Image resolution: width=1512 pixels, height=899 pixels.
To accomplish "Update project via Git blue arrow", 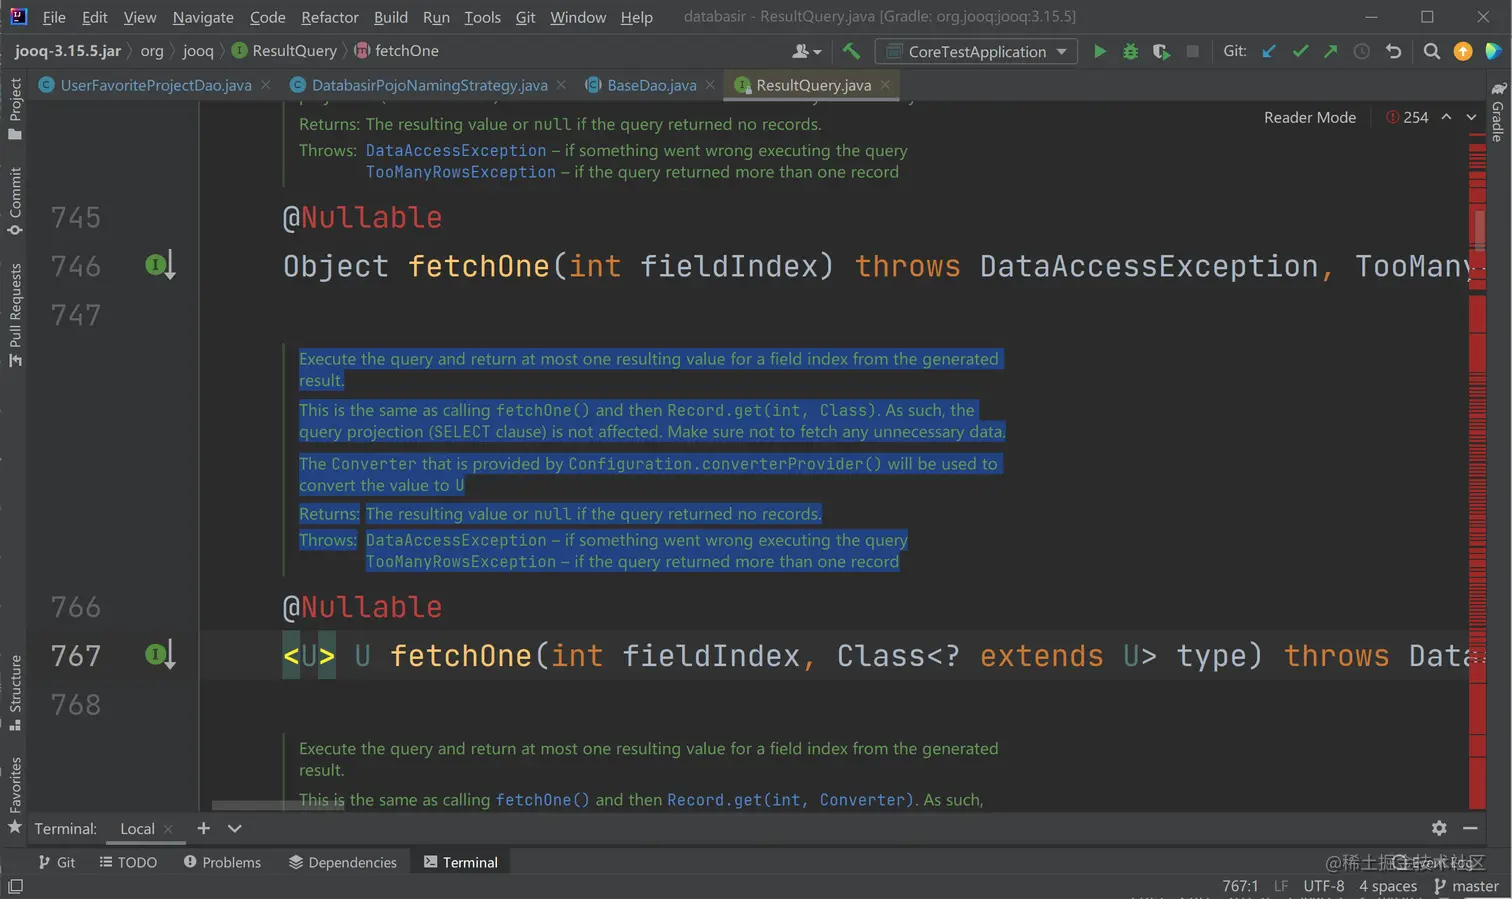I will point(1269,51).
